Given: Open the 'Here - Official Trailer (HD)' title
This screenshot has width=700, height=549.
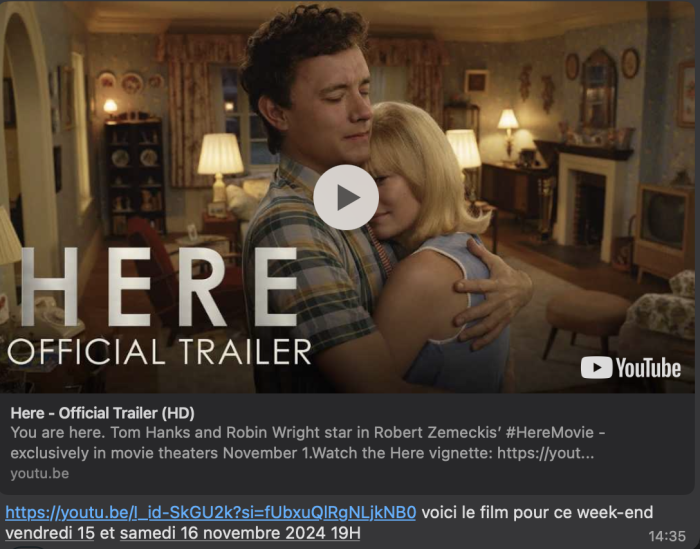Looking at the screenshot, I should pyautogui.click(x=103, y=413).
